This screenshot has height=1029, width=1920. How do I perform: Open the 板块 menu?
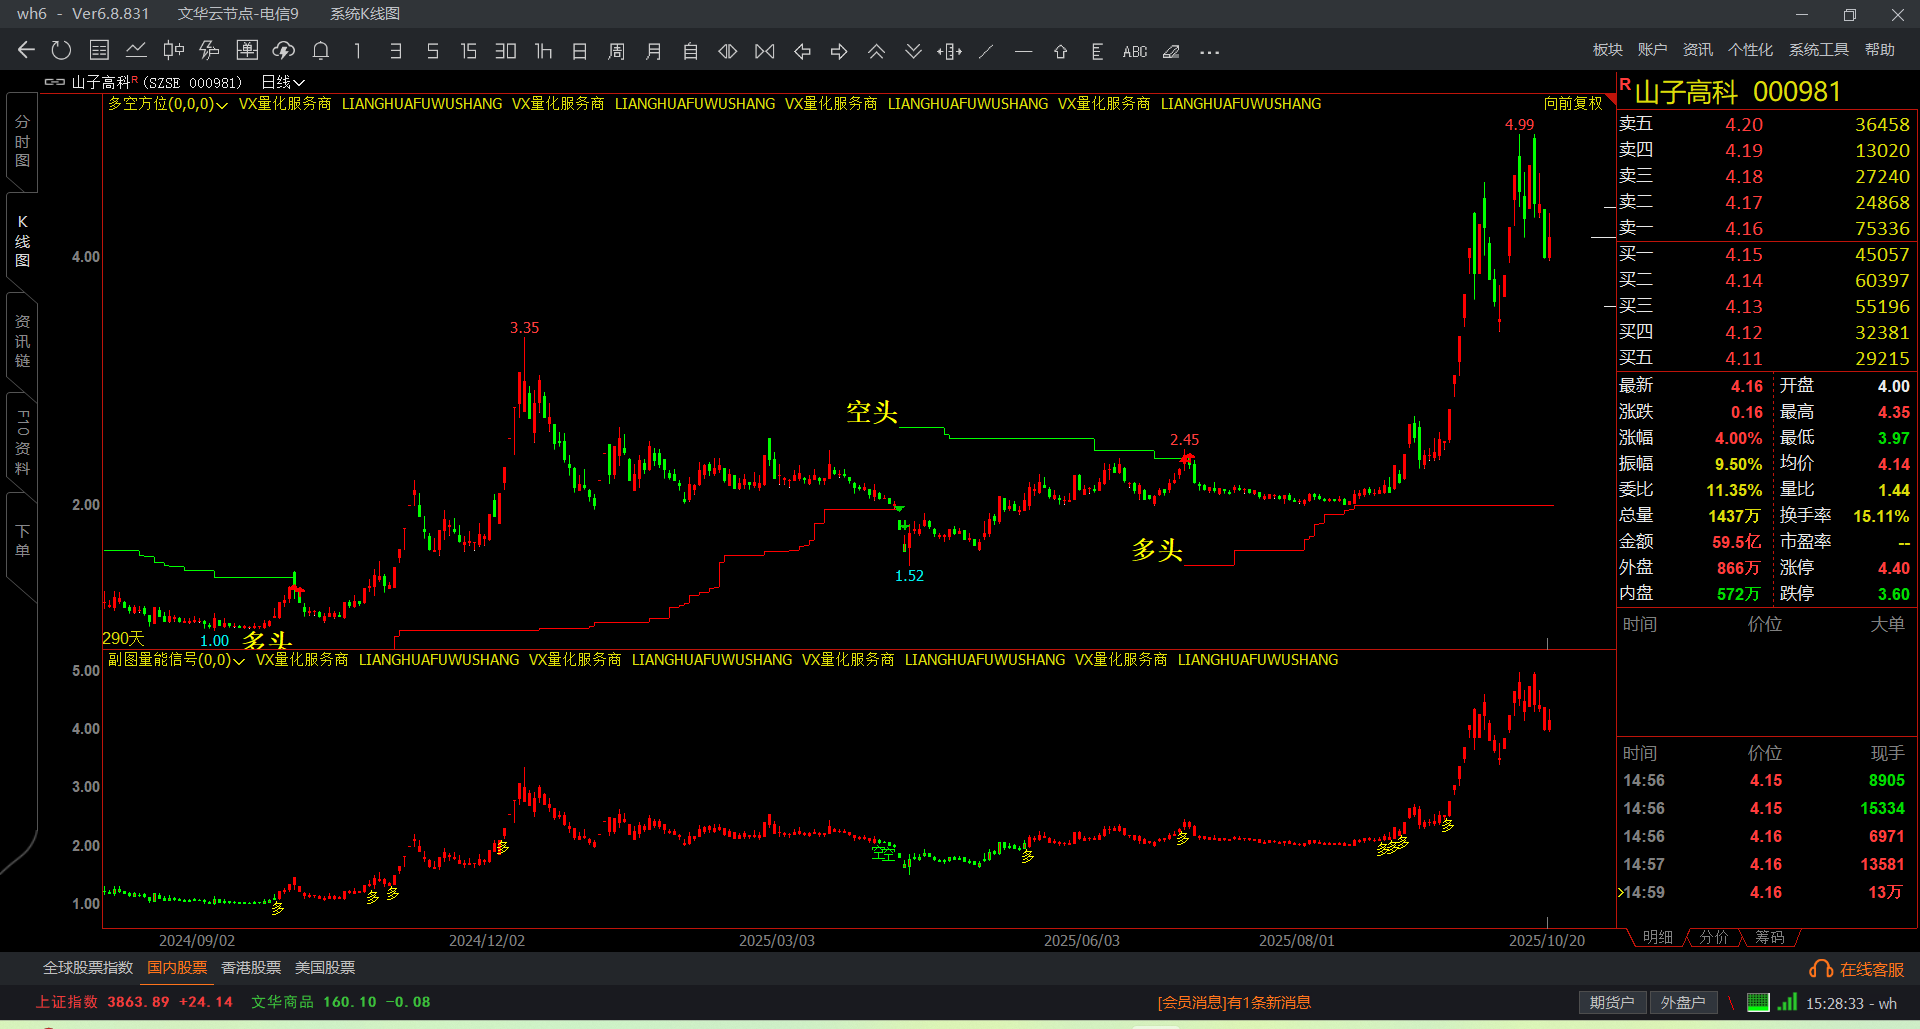pyautogui.click(x=1608, y=50)
